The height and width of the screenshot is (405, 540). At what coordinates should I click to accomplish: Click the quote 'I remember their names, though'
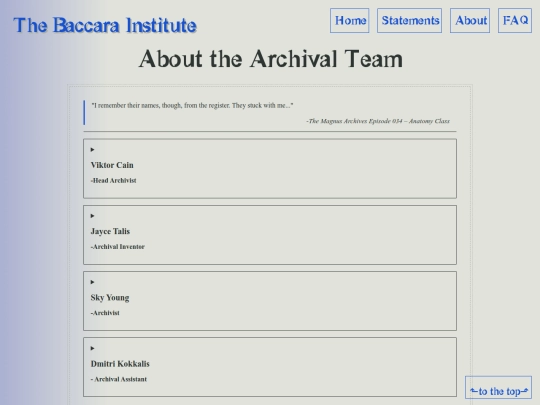(192, 105)
